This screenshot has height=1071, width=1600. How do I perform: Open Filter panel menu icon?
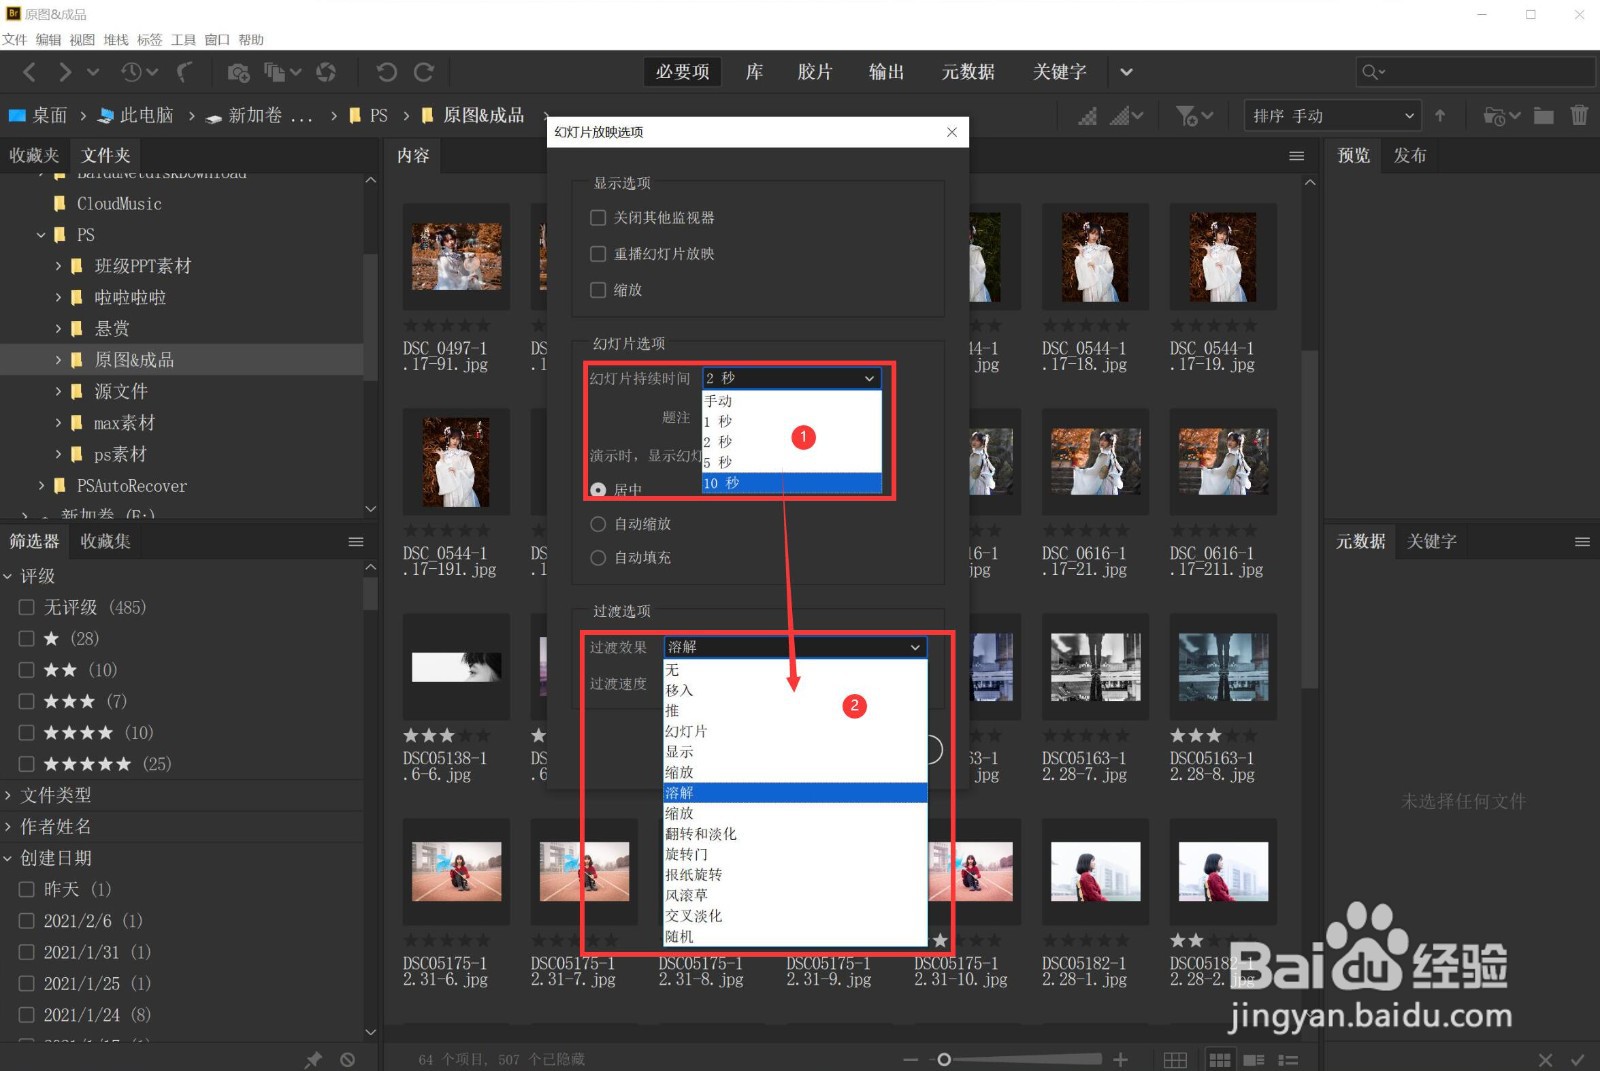tap(356, 542)
